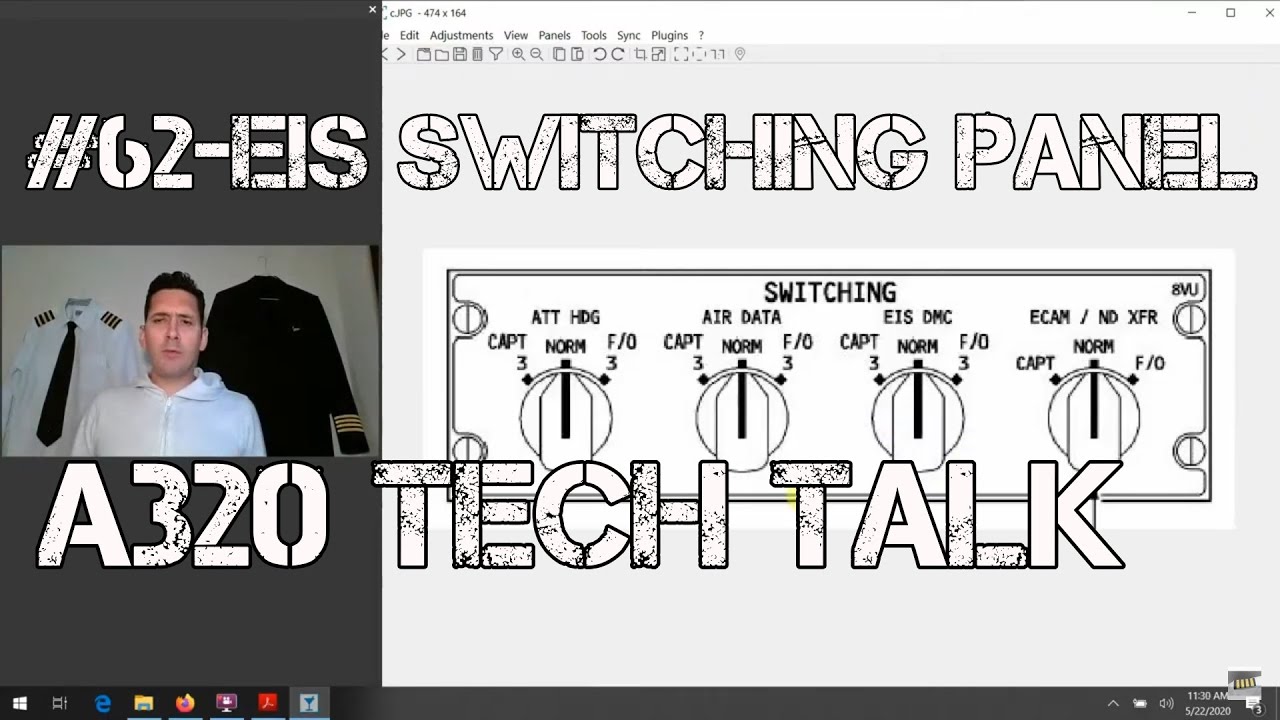This screenshot has height=720, width=1280.
Task: Go to the next image arrow
Action: [401, 54]
